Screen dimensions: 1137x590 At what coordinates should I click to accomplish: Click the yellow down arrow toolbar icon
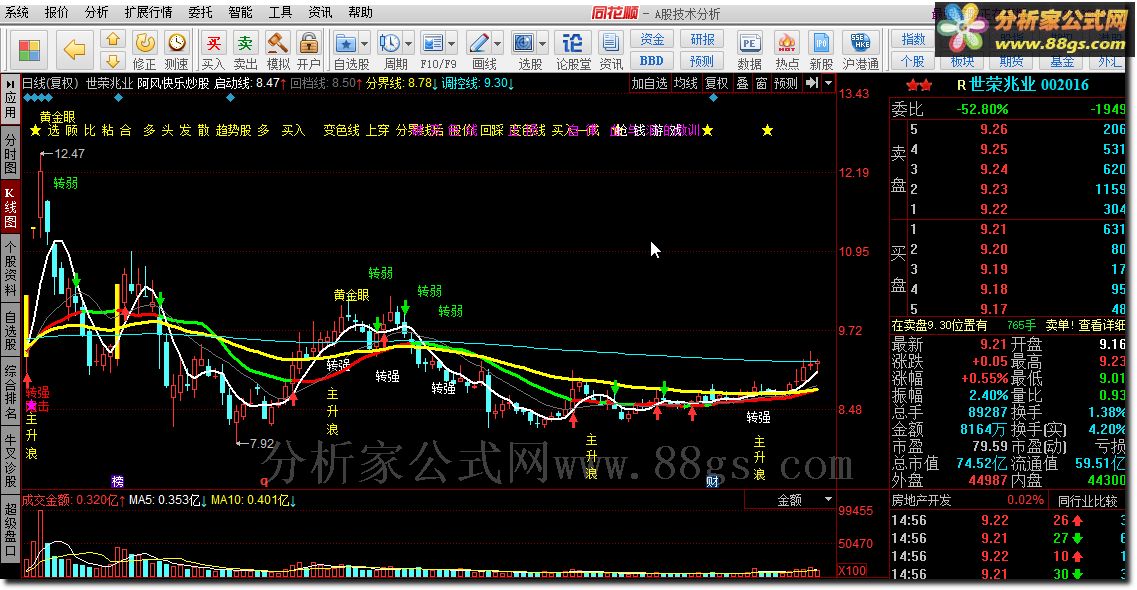pos(112,61)
